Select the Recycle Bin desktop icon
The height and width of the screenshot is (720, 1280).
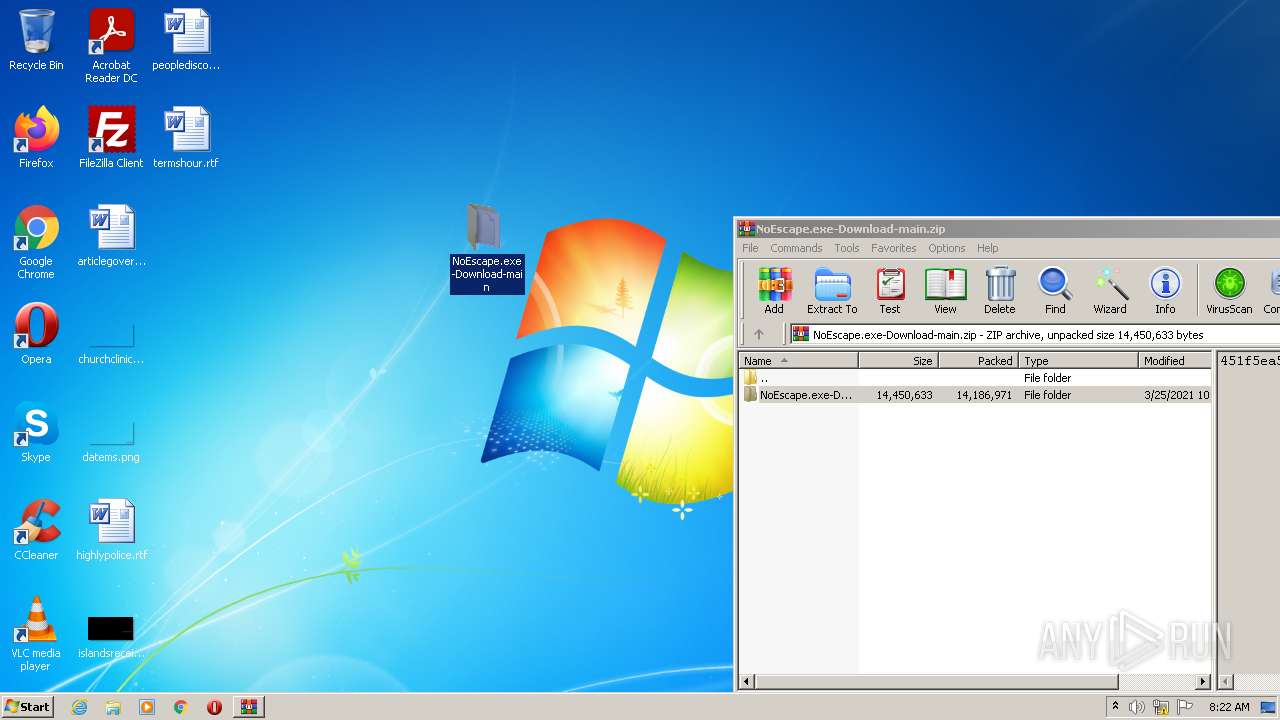(36, 40)
